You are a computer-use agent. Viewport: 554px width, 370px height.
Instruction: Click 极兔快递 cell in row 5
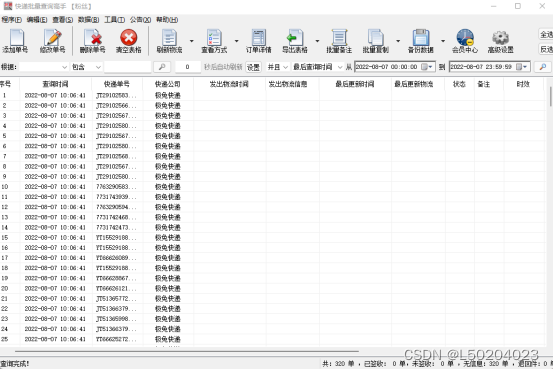(x=168, y=136)
